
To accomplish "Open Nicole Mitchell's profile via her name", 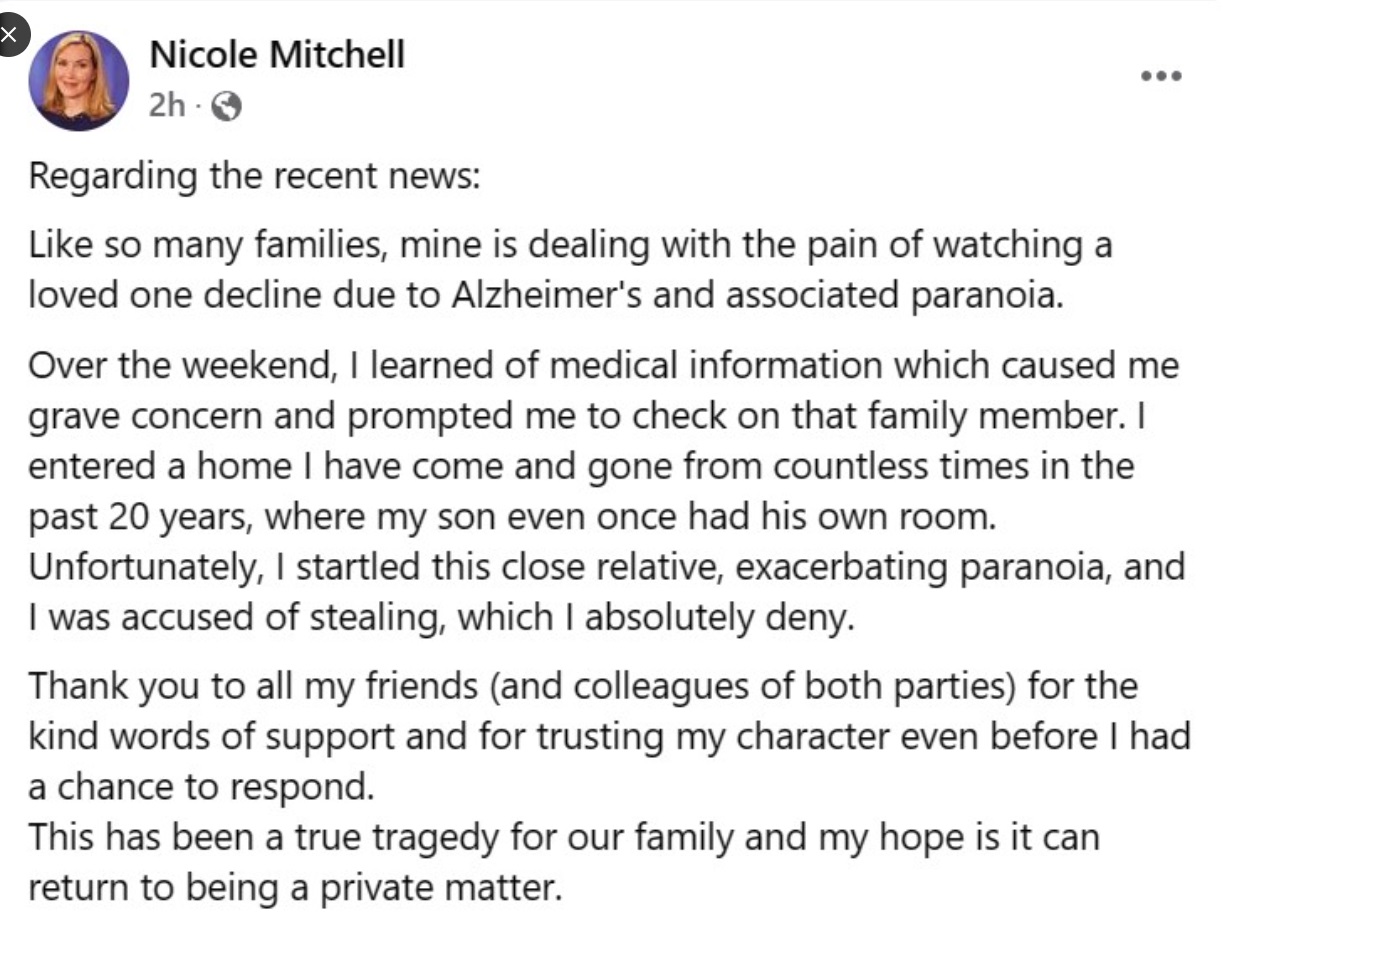I will click(x=277, y=55).
